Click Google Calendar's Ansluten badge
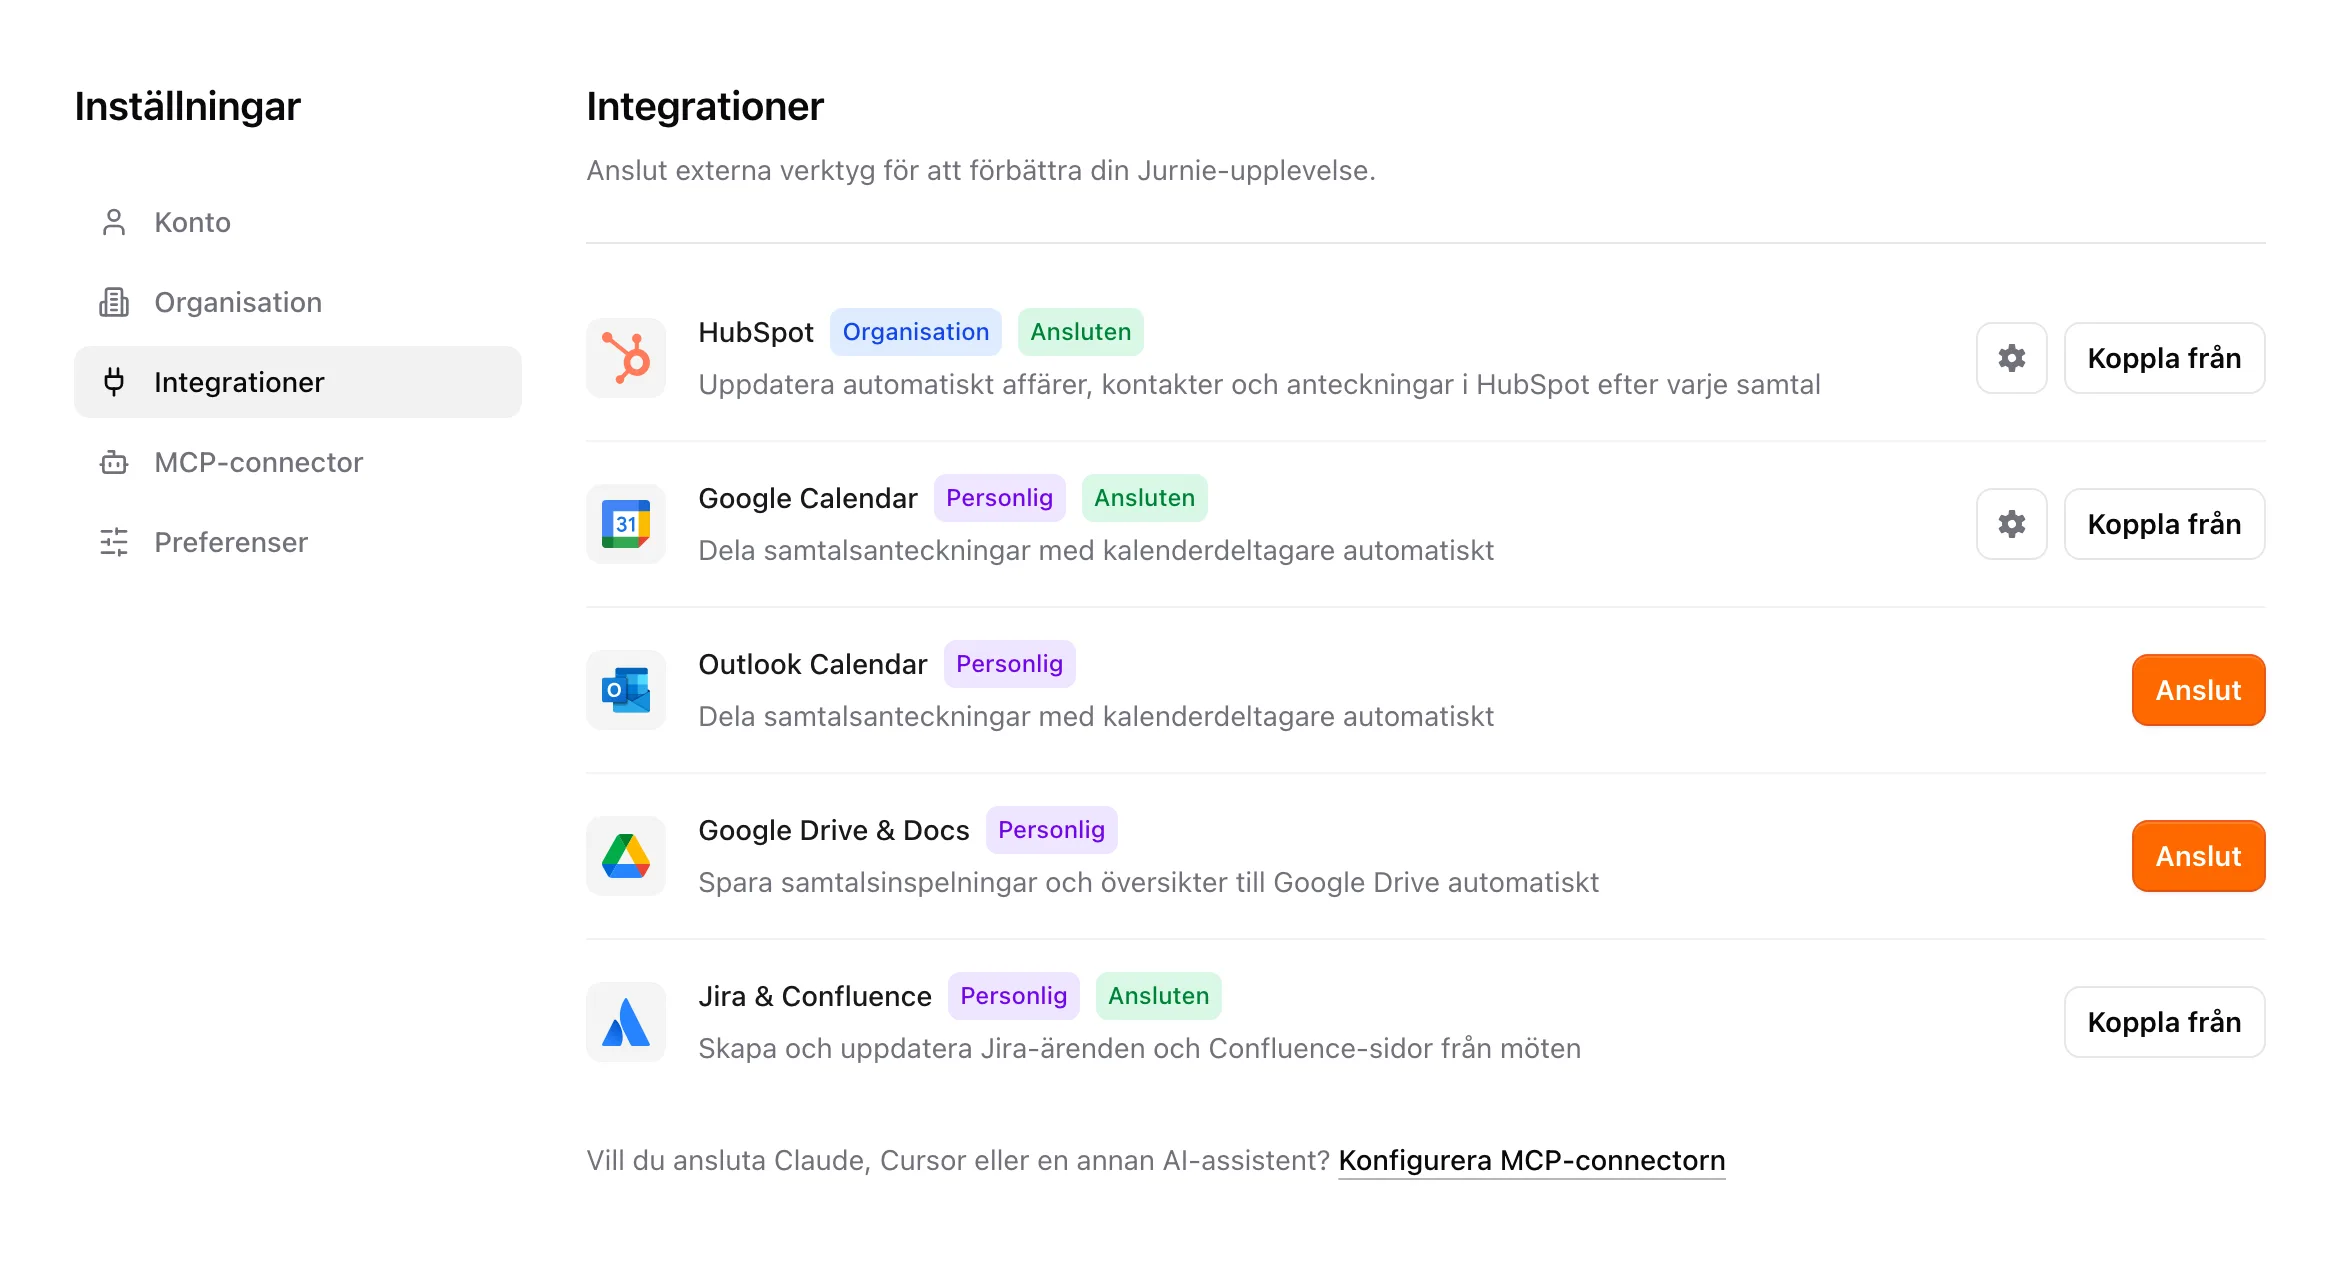Viewport: 2340px width, 1264px height. [x=1144, y=498]
